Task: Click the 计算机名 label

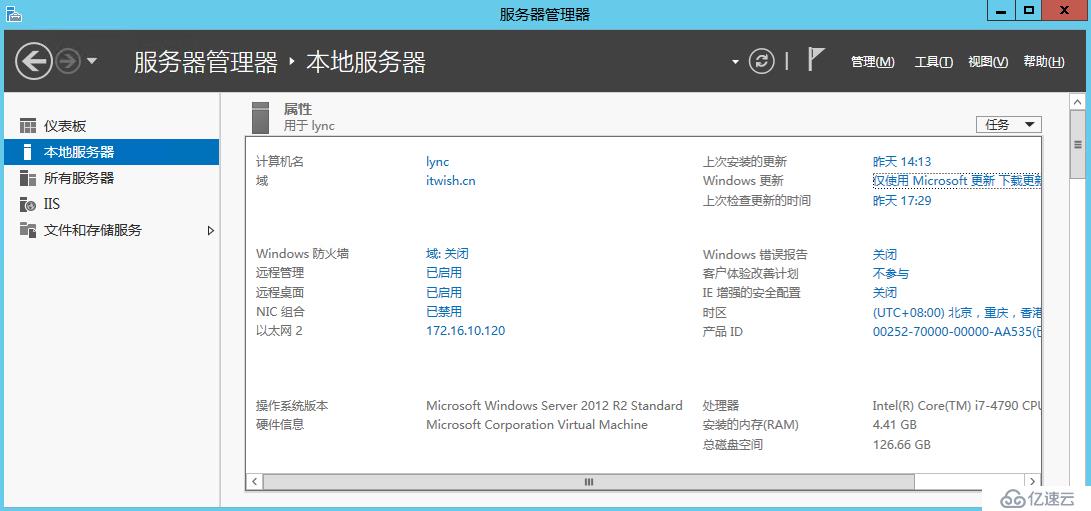Action: pyautogui.click(x=280, y=162)
